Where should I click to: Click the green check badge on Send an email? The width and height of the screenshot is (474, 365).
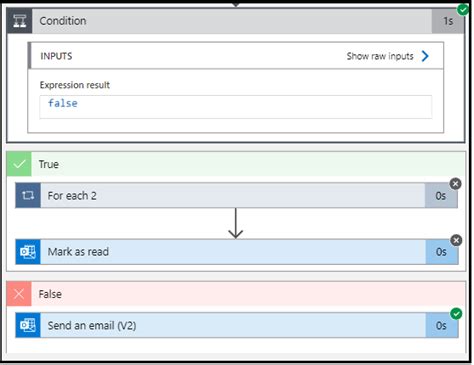(x=456, y=314)
